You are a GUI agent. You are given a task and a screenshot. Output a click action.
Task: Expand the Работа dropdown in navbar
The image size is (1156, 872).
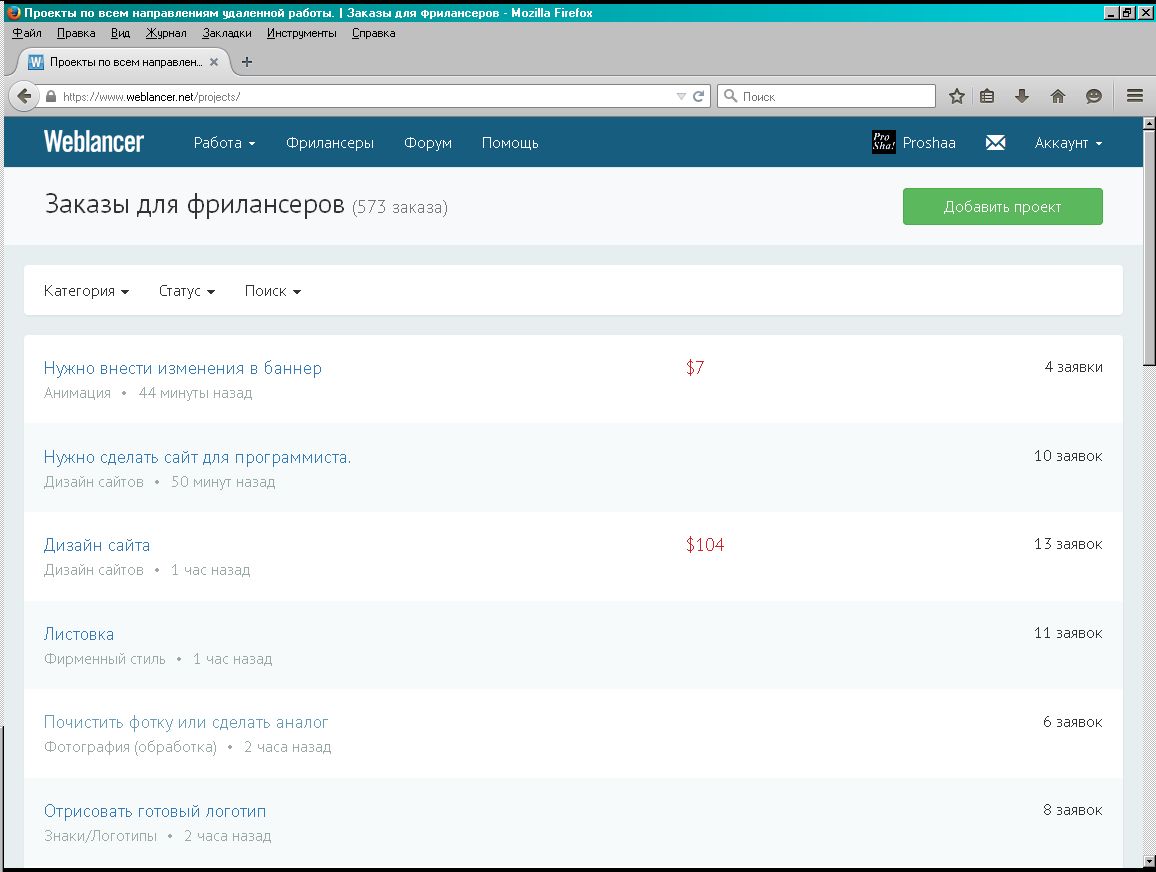click(224, 143)
